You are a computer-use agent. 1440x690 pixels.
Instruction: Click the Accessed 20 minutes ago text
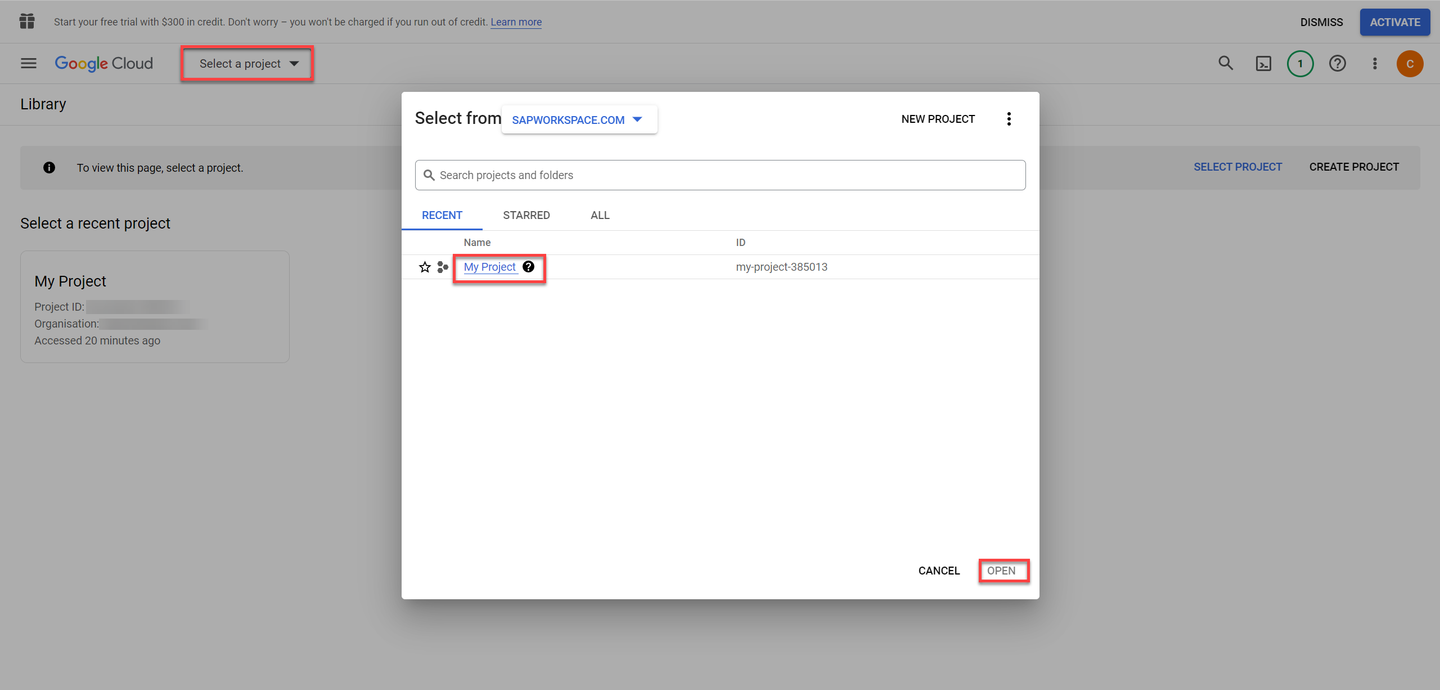(97, 341)
